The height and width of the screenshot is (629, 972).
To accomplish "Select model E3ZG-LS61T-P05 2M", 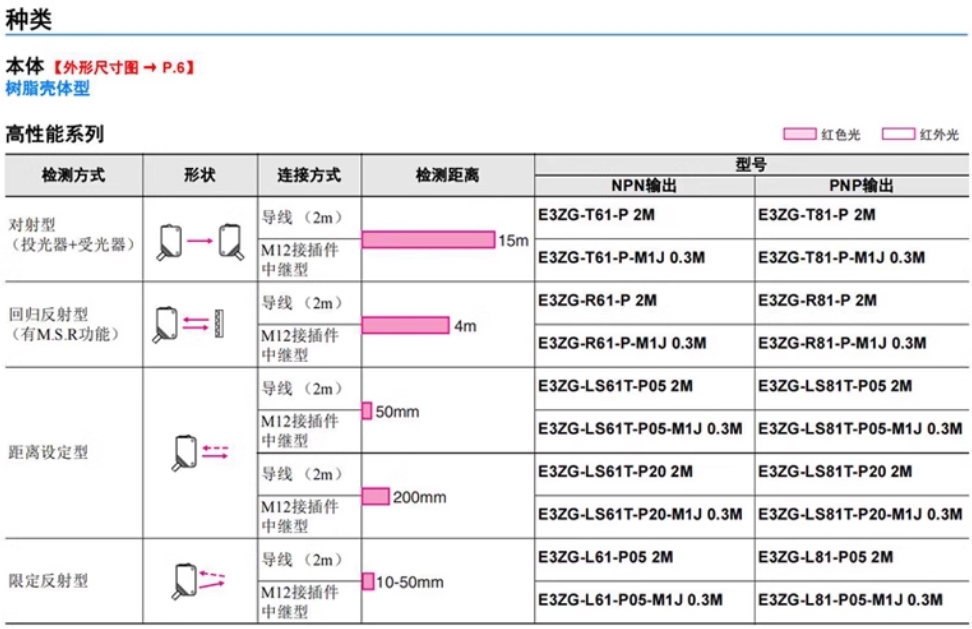I will (615, 386).
